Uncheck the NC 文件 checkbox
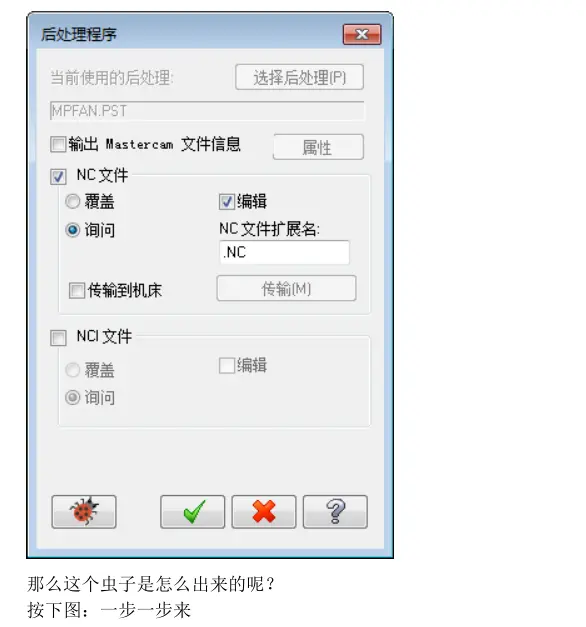 coord(58,176)
